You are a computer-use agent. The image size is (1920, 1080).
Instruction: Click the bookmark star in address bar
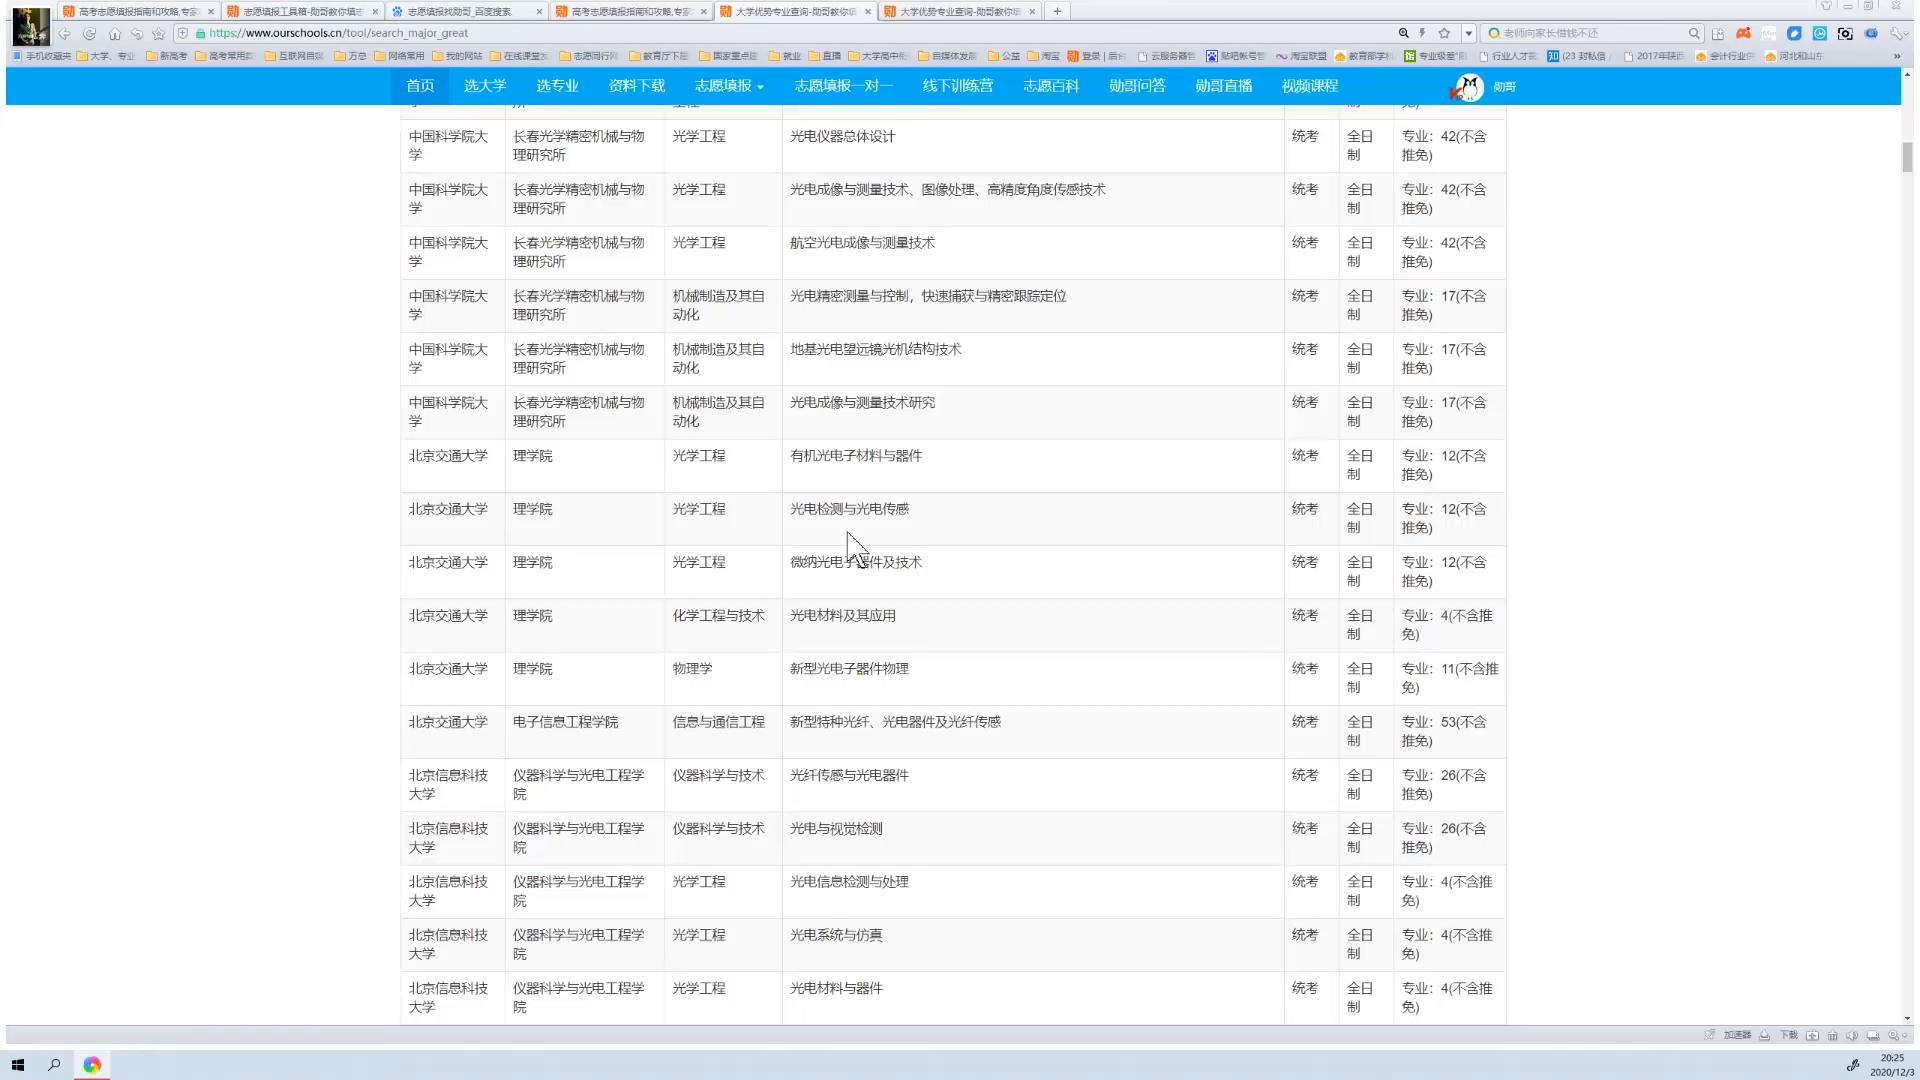coord(1444,33)
